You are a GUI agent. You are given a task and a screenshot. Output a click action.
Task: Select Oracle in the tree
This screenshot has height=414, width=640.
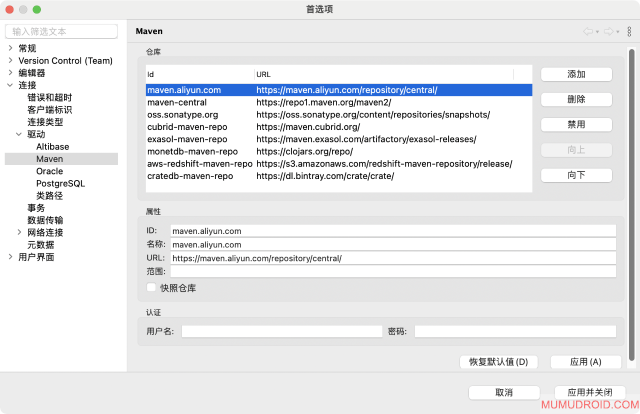[x=49, y=171]
